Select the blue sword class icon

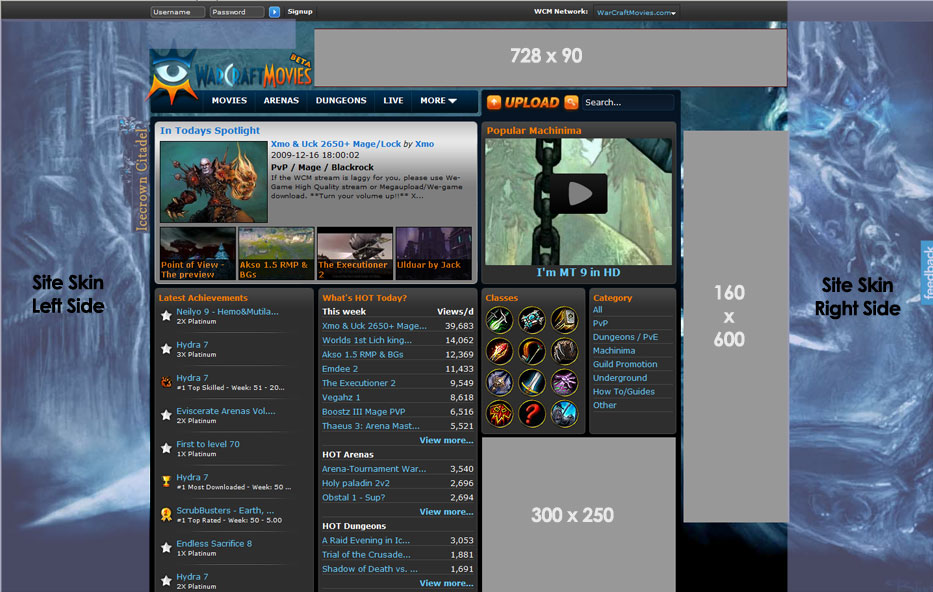pyautogui.click(x=531, y=383)
